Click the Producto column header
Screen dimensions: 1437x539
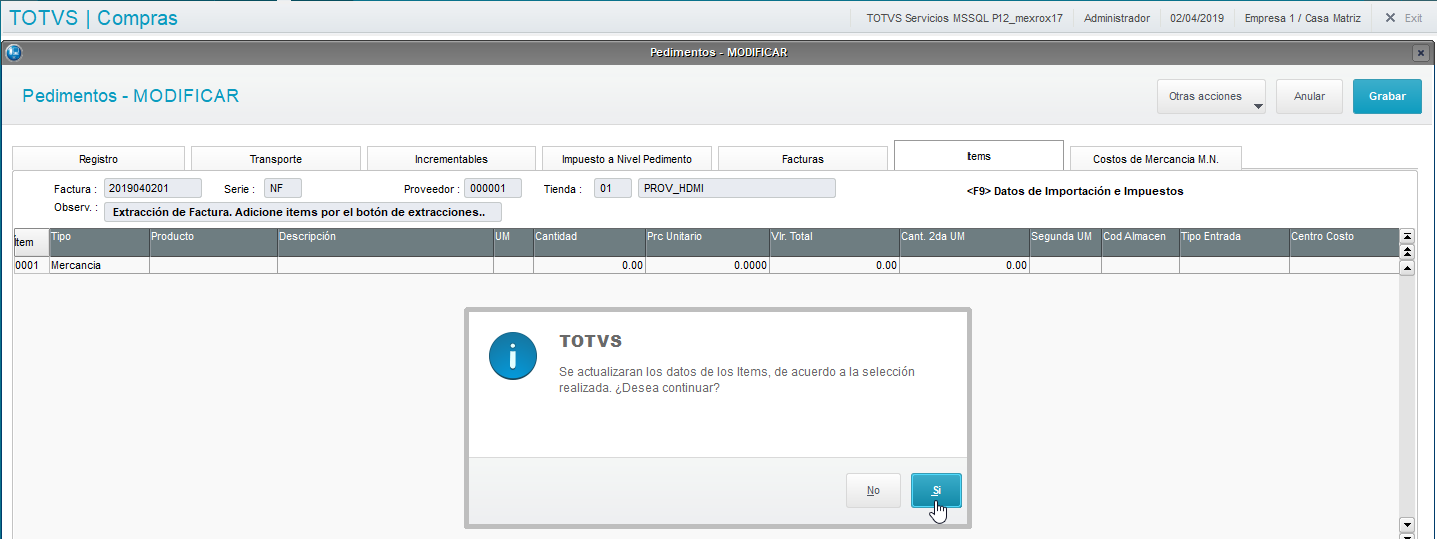(x=213, y=242)
